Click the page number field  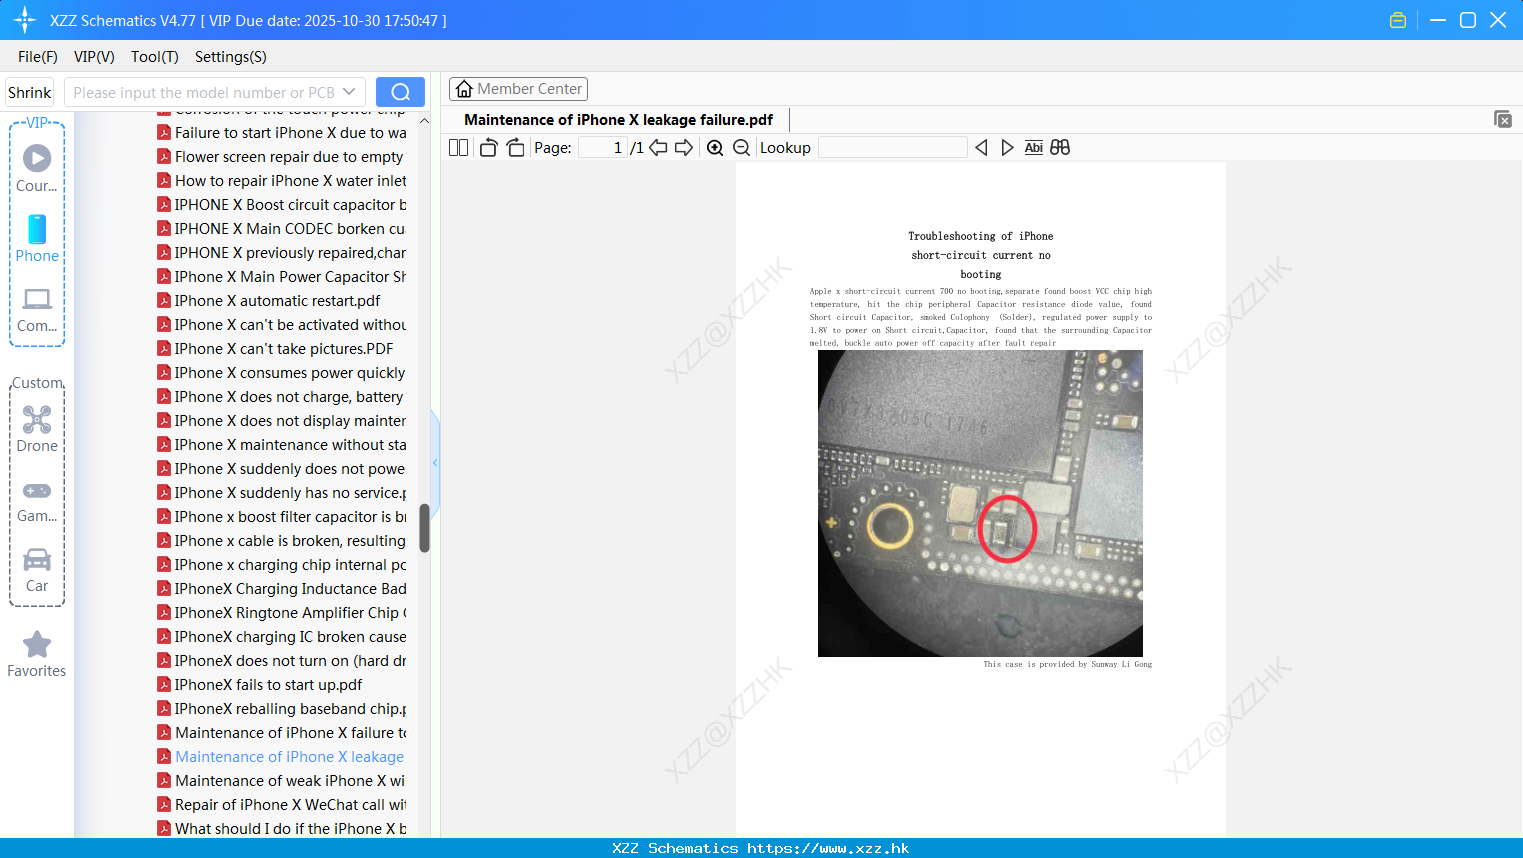click(x=603, y=147)
